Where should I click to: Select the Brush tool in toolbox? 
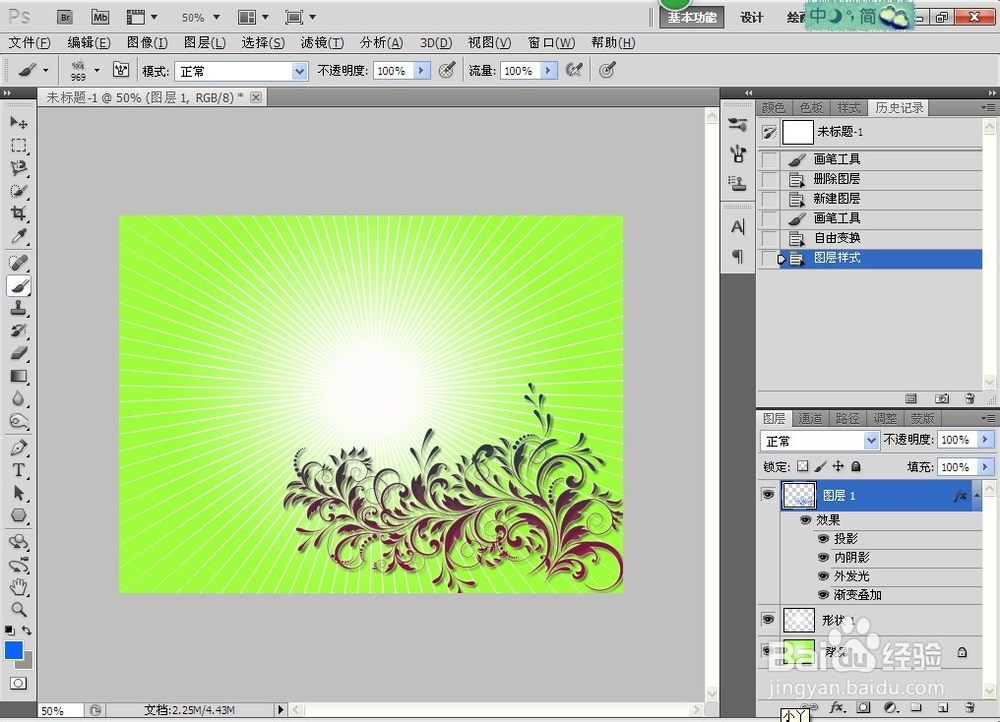pos(18,286)
